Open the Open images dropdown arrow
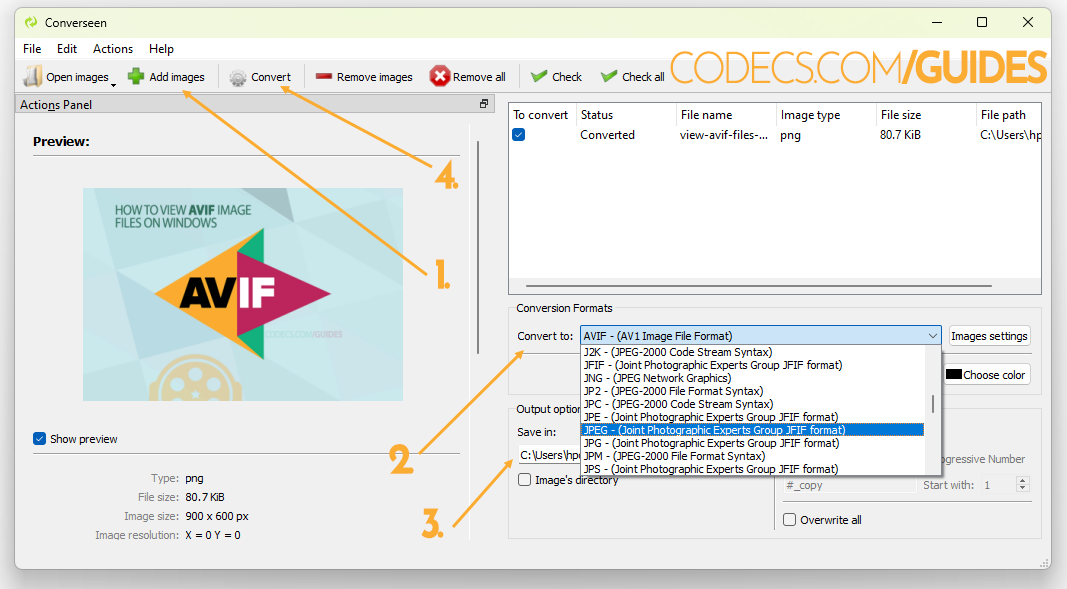This screenshot has height=589, width=1067. tap(113, 84)
